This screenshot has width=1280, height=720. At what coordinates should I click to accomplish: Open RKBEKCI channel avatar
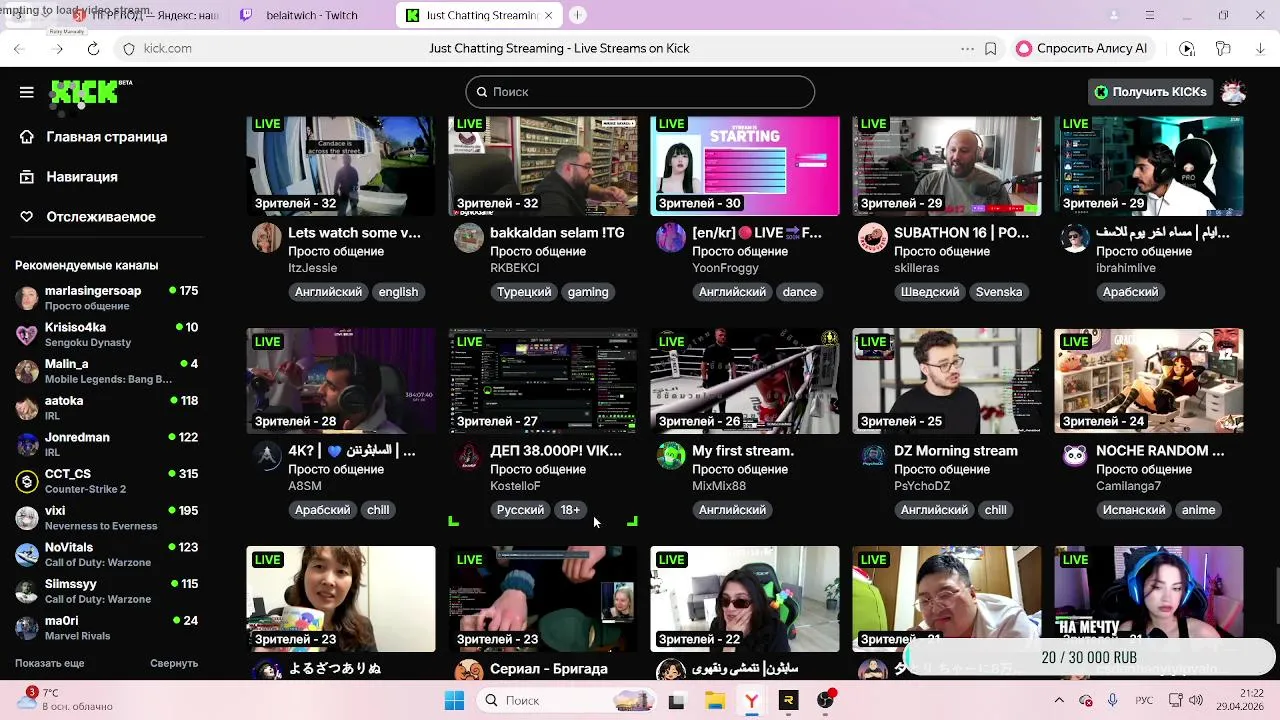point(469,238)
